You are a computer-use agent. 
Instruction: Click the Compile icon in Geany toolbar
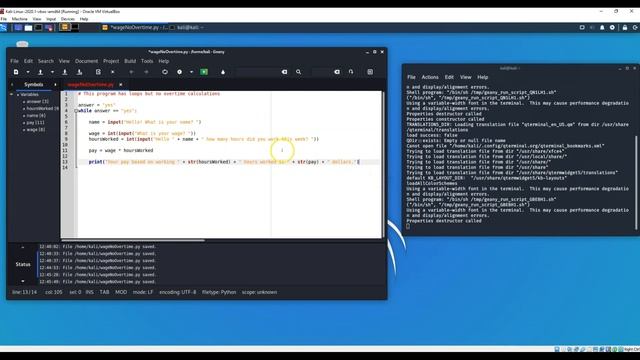[x=164, y=72]
